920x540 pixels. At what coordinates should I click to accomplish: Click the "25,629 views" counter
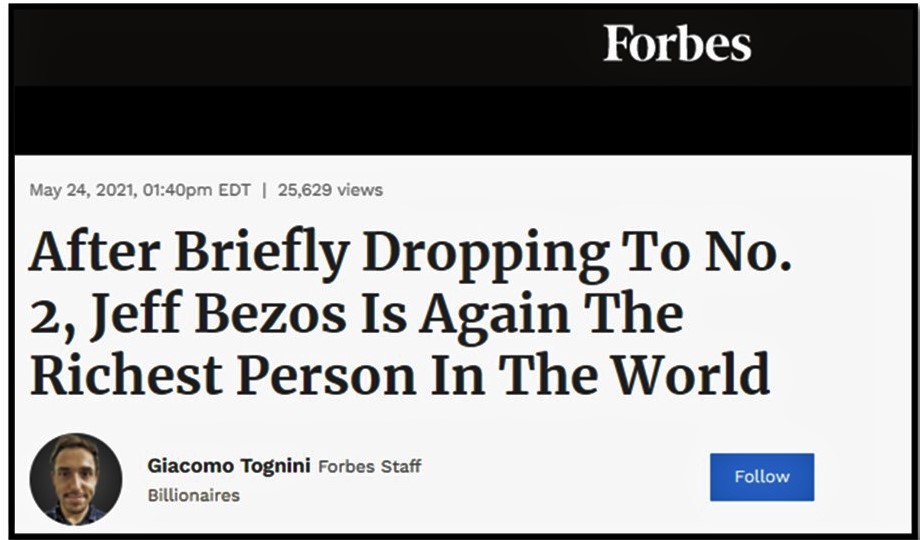click(x=330, y=190)
